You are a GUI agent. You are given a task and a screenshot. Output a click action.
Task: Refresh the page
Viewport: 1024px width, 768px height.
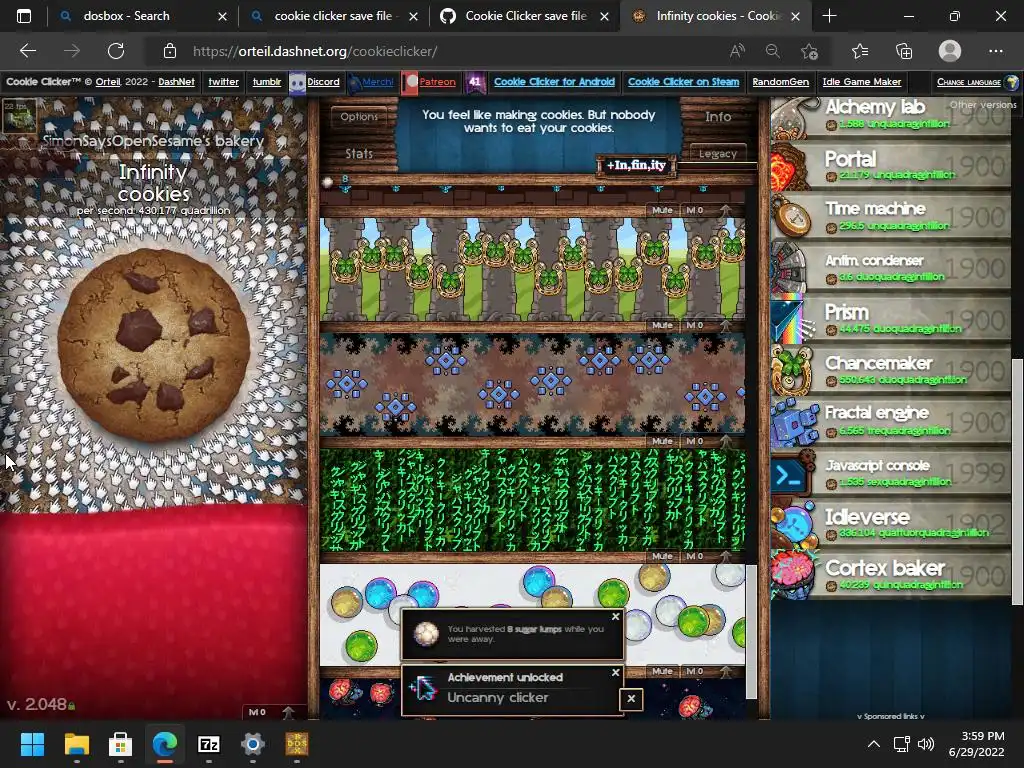(x=116, y=51)
